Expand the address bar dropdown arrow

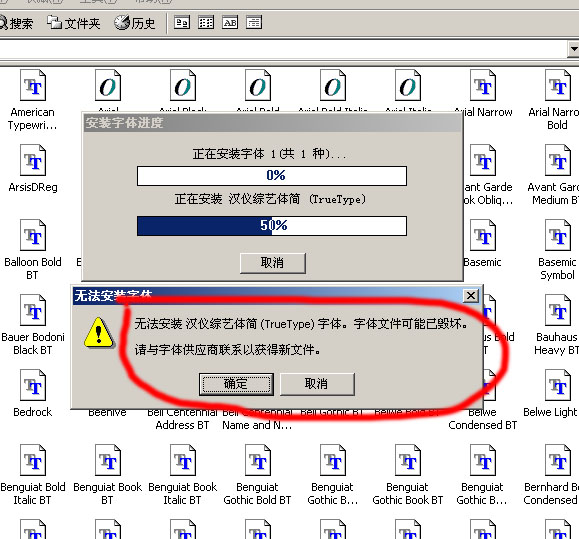573,49
